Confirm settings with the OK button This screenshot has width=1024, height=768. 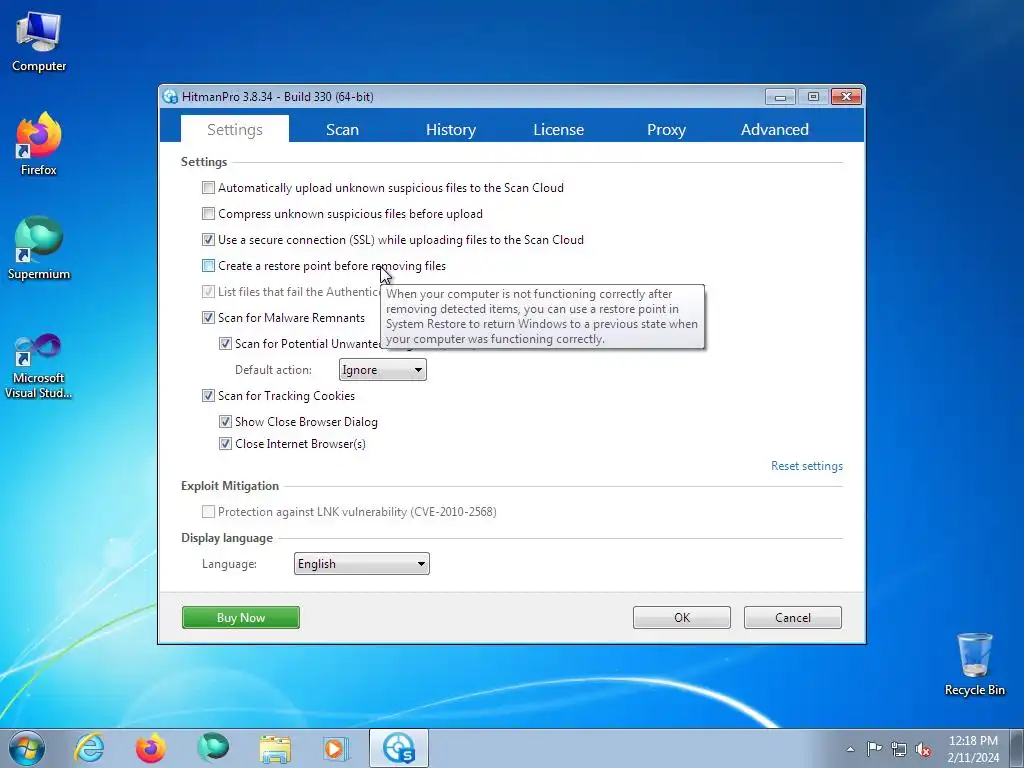pyautogui.click(x=682, y=617)
